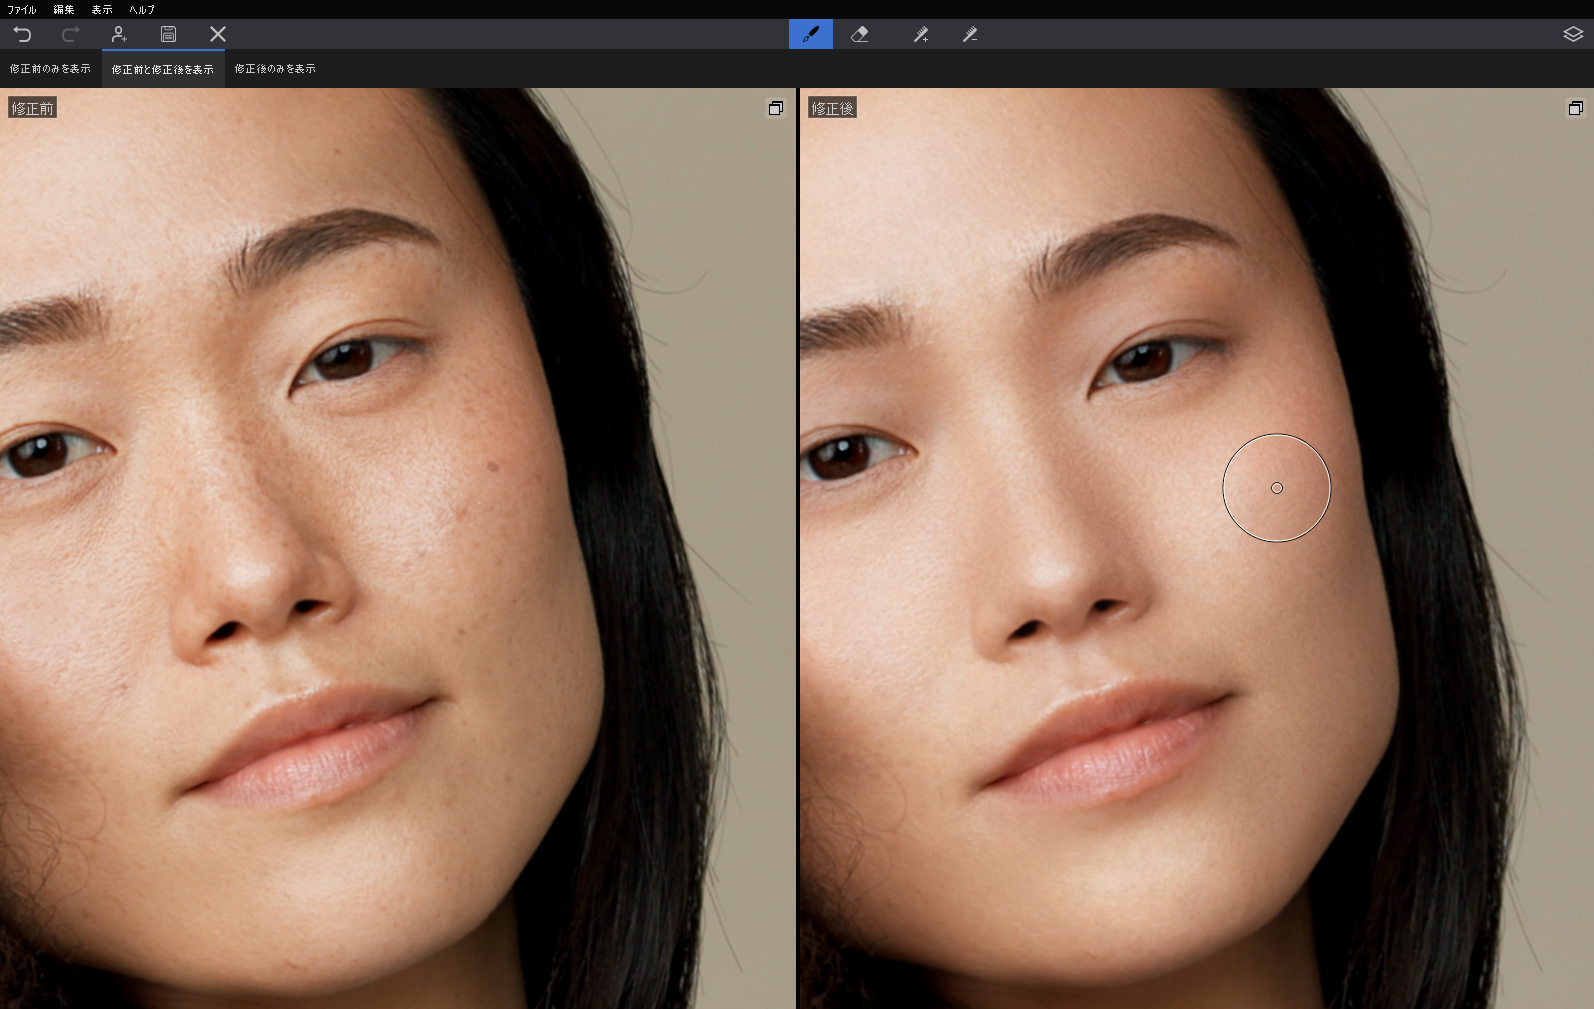Image resolution: width=1594 pixels, height=1009 pixels.
Task: Select the retouch brush tool
Action: 810,34
